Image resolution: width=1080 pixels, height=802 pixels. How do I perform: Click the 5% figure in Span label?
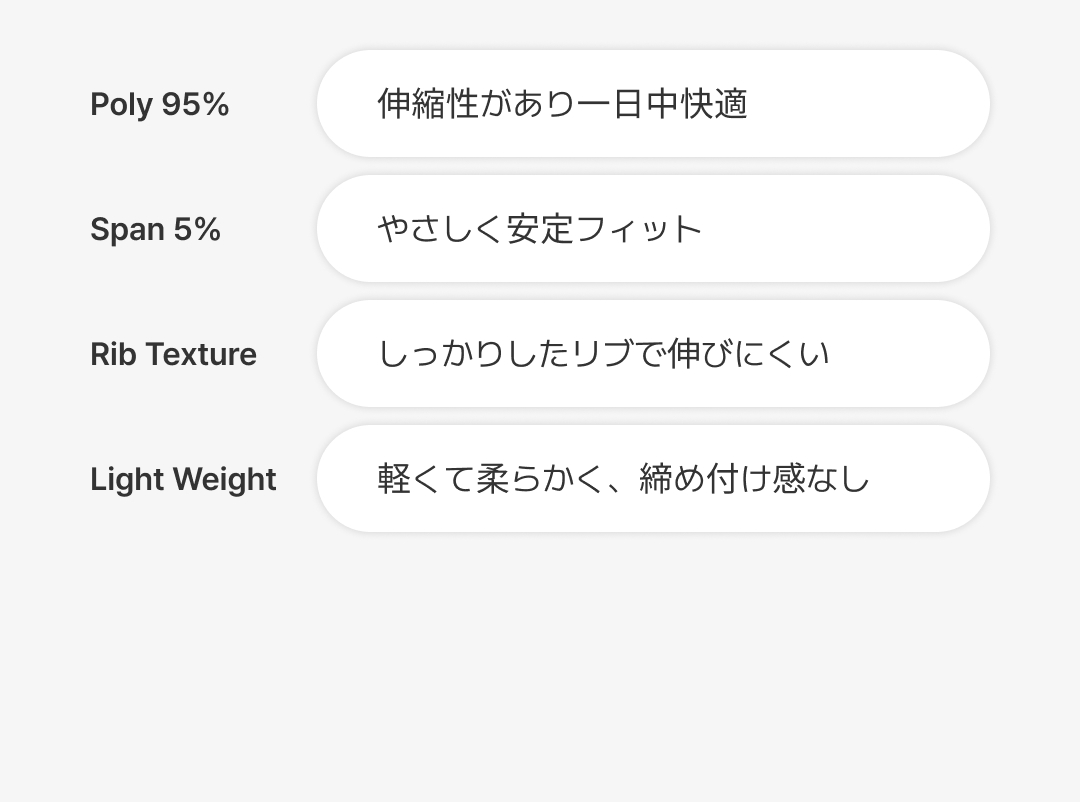[197, 230]
